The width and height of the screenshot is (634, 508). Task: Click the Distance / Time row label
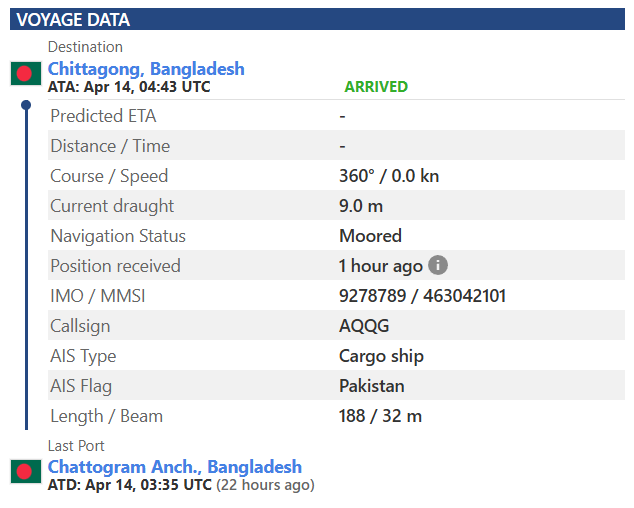pos(110,146)
